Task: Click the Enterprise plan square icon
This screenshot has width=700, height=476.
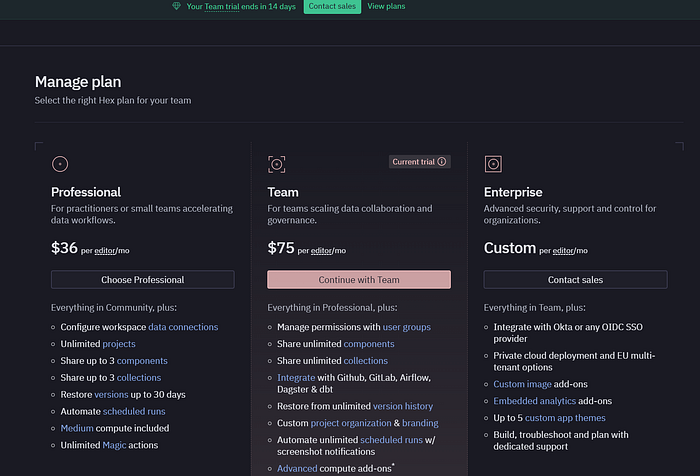Action: [493, 164]
